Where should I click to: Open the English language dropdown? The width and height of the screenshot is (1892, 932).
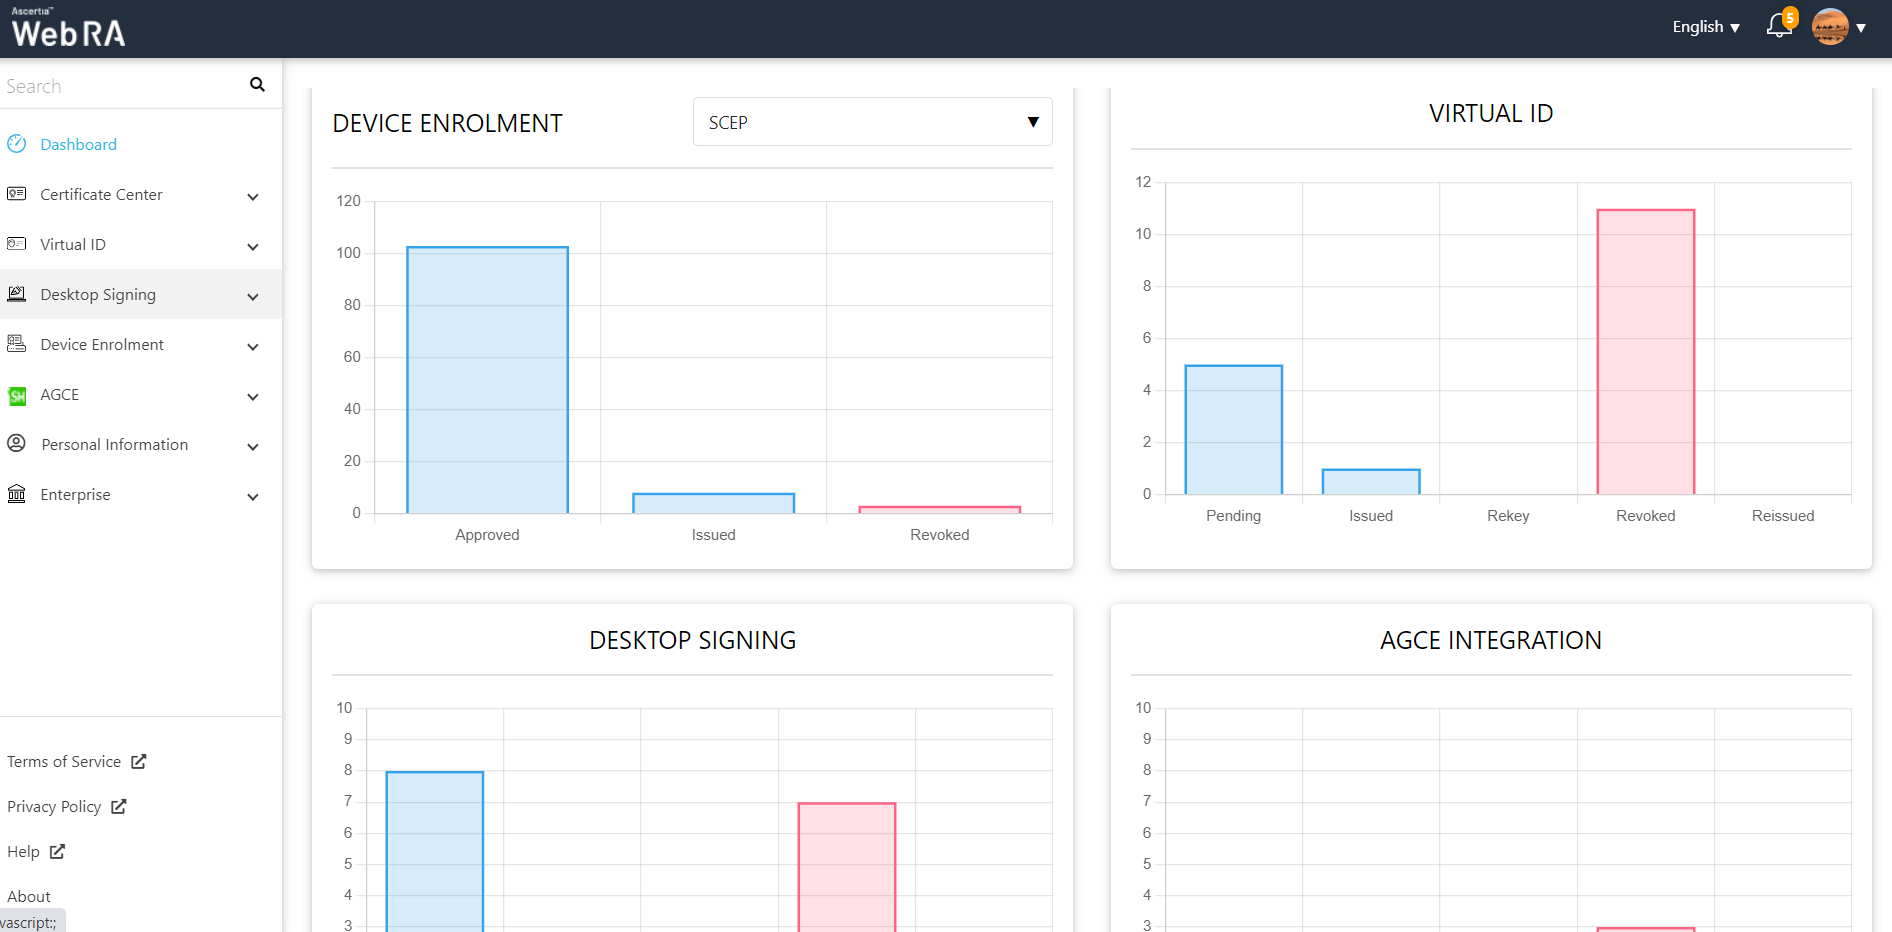pyautogui.click(x=1706, y=27)
